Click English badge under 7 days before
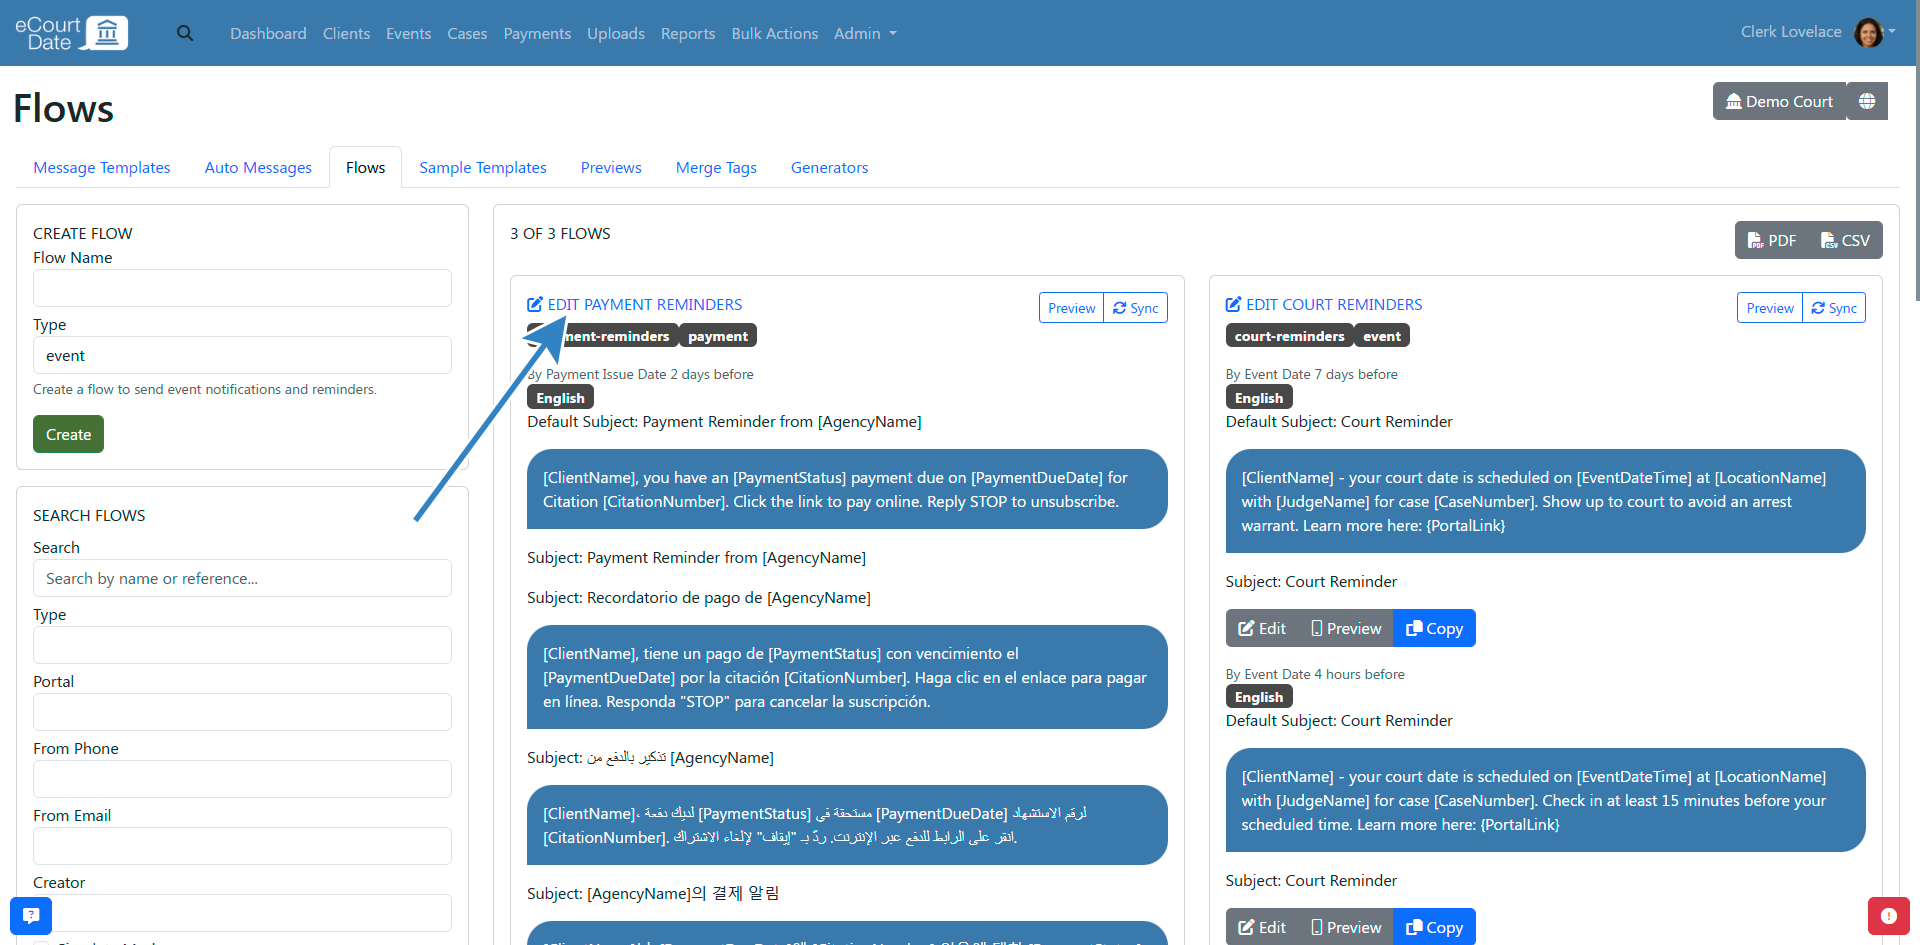This screenshot has height=945, width=1920. [x=1258, y=398]
